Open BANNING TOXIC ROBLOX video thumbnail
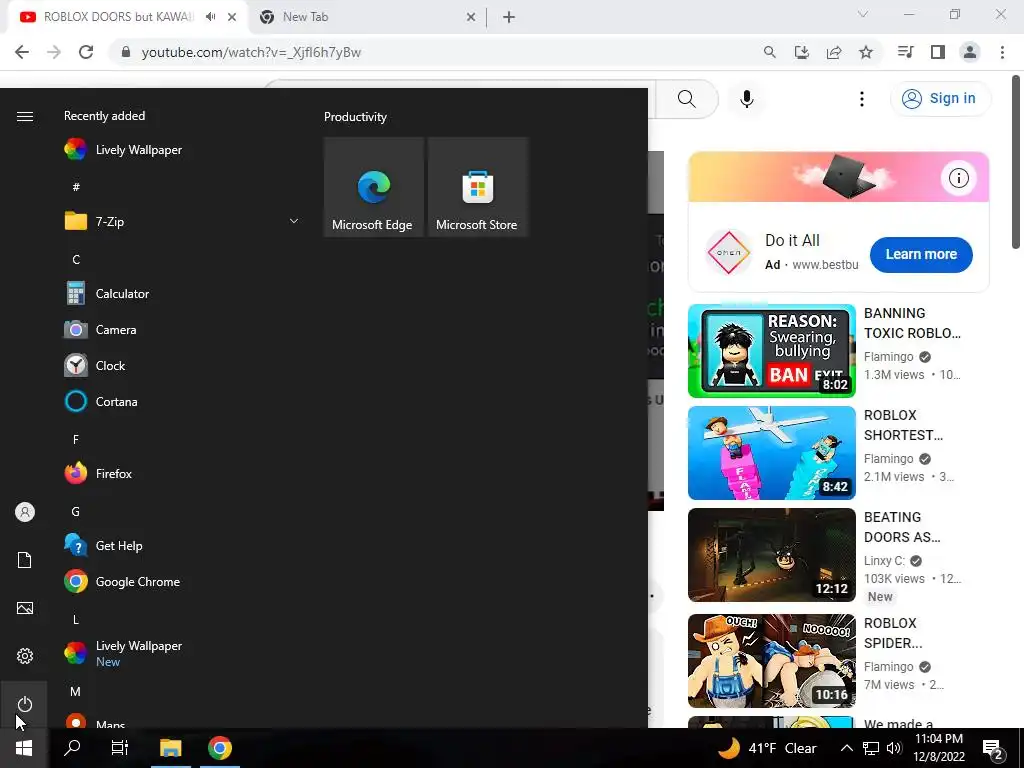This screenshot has height=768, width=1024. pos(771,351)
